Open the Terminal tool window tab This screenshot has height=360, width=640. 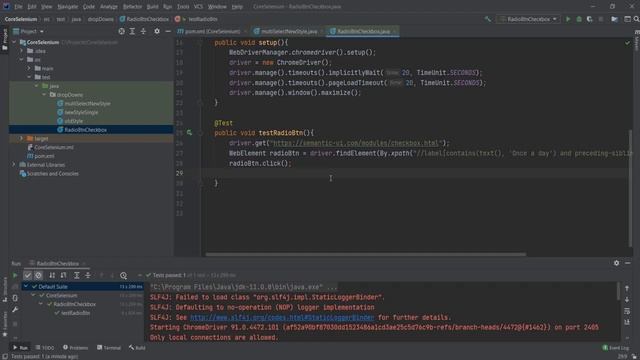pyautogui.click(x=109, y=348)
